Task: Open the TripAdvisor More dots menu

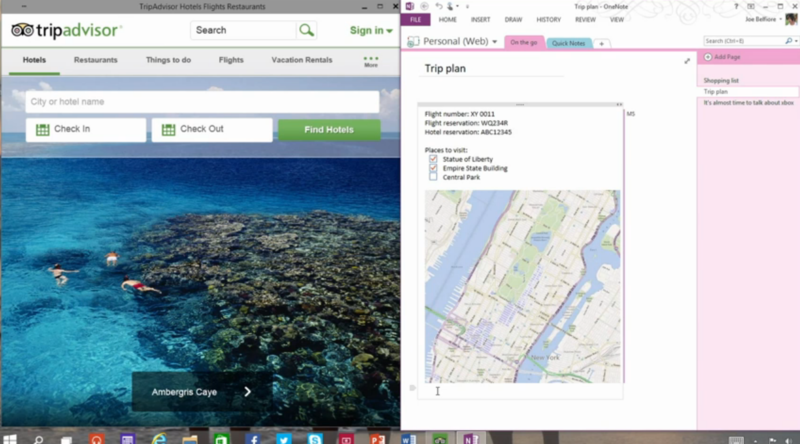Action: coord(371,61)
